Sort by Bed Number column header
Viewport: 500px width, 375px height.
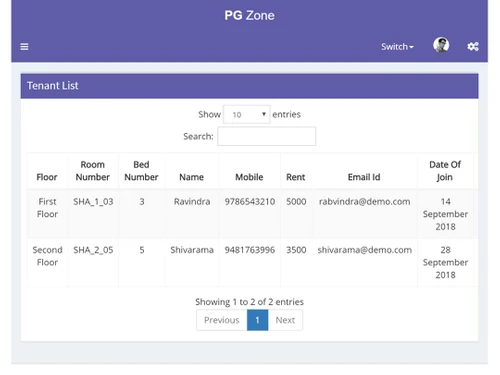tap(141, 171)
